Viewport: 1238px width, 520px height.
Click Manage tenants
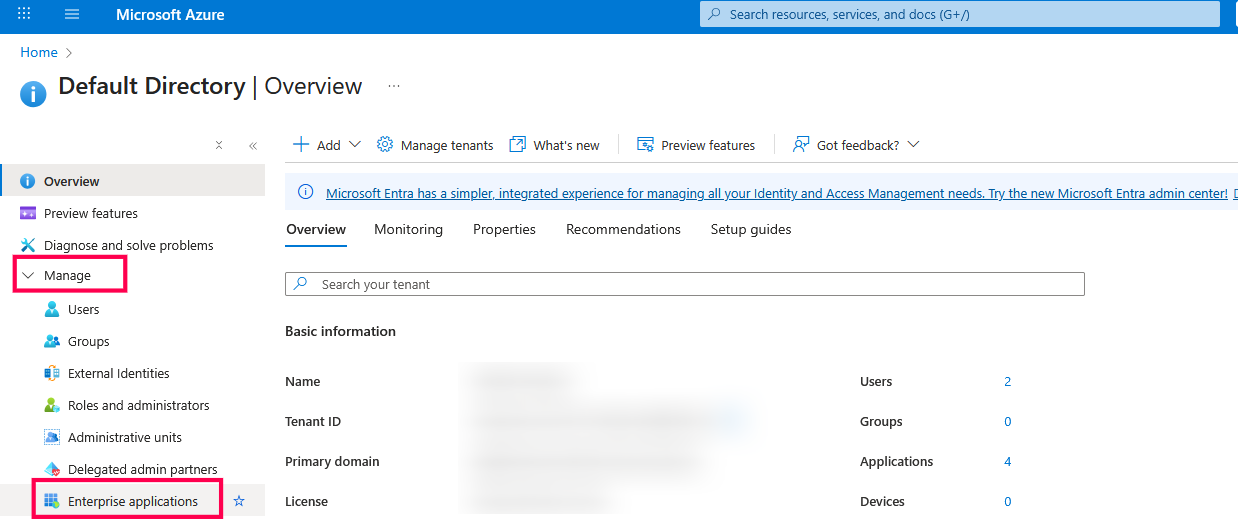(x=435, y=145)
